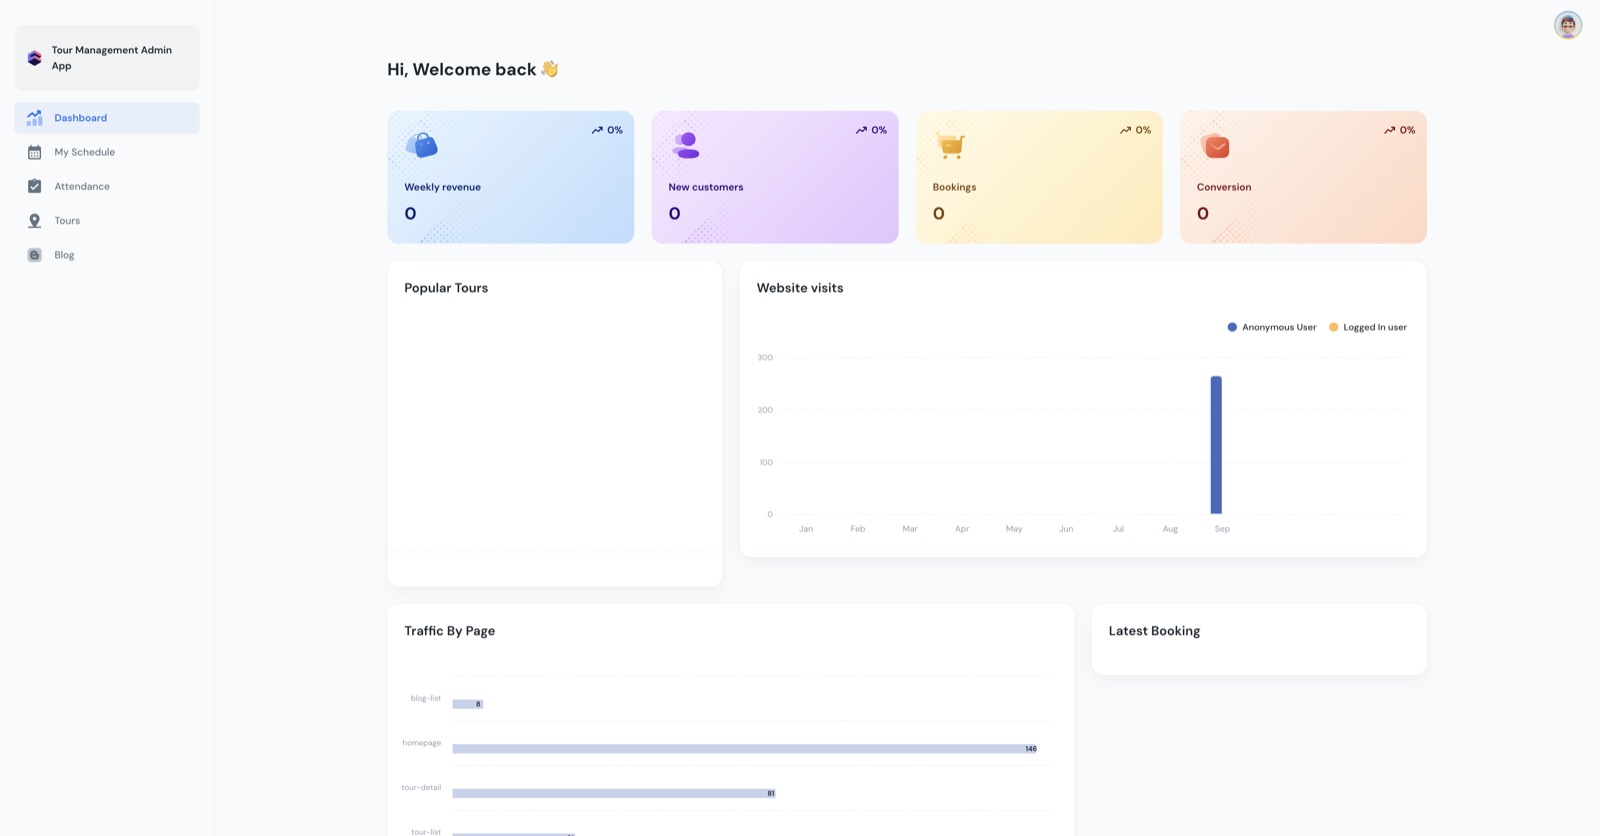Click the Sep axis label
1600x836 pixels.
point(1222,529)
